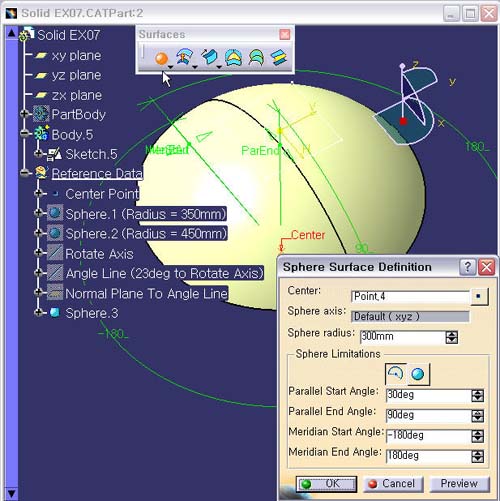Increase Sphere radius with the spinner
The image size is (500, 501).
(451, 334)
